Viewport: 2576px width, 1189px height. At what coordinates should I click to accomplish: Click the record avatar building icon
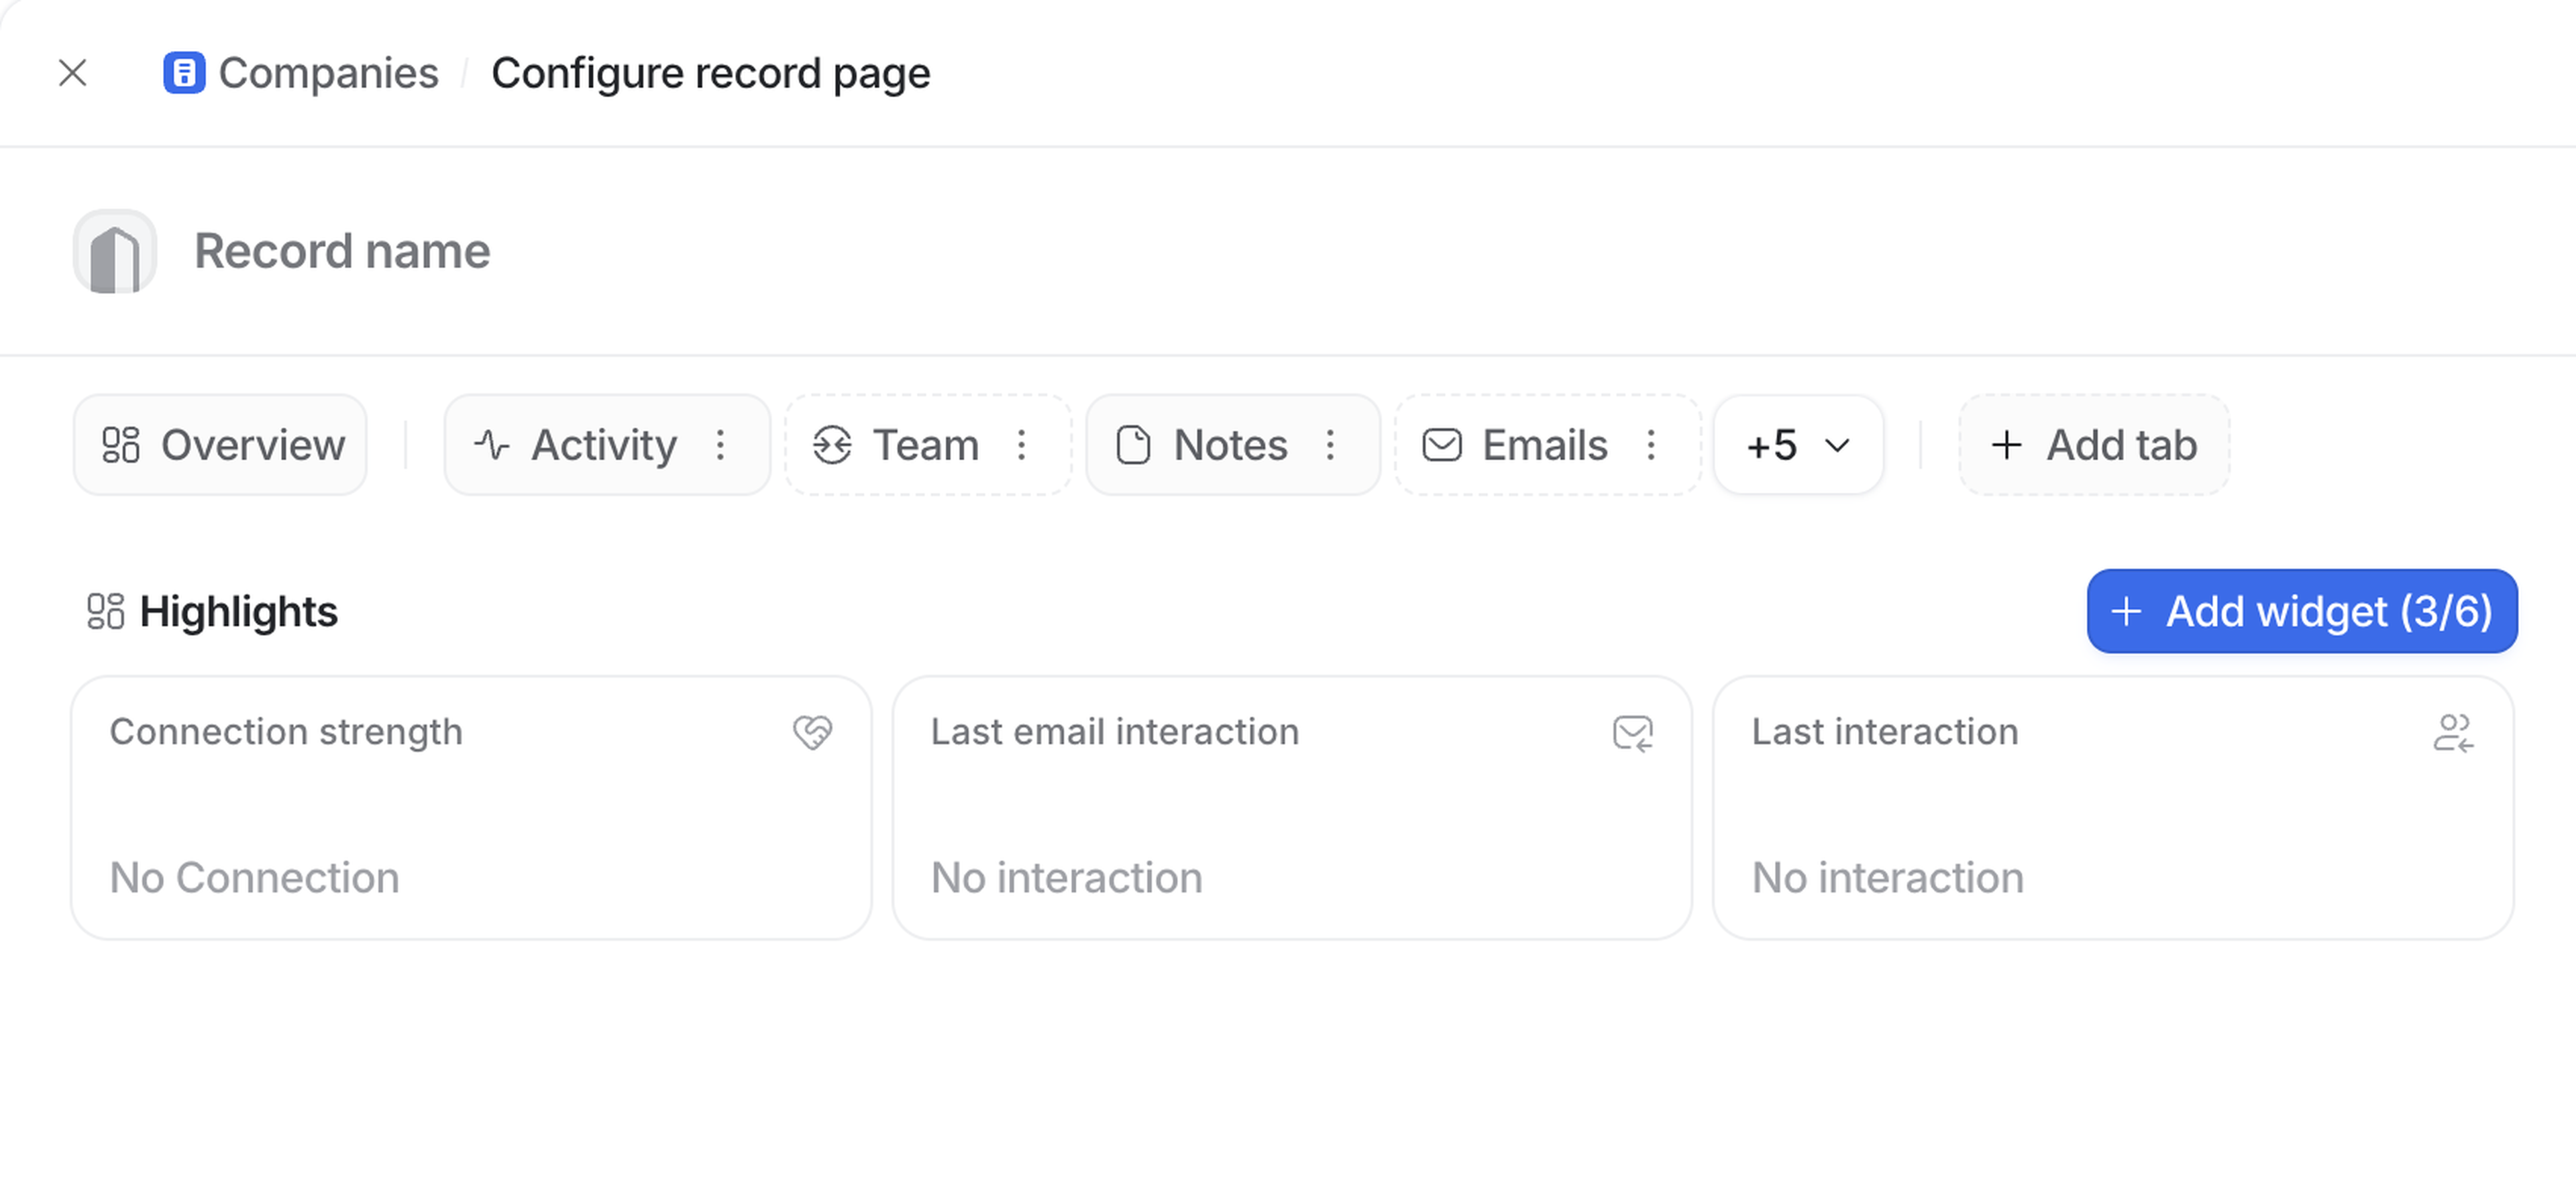tap(115, 252)
